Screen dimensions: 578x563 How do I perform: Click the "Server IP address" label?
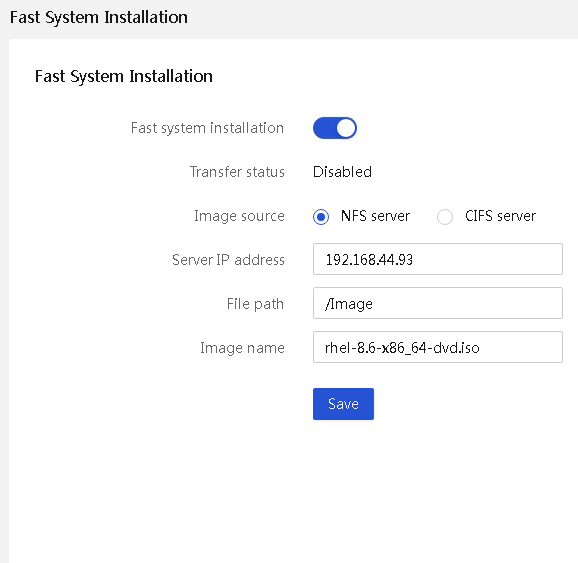coord(228,260)
